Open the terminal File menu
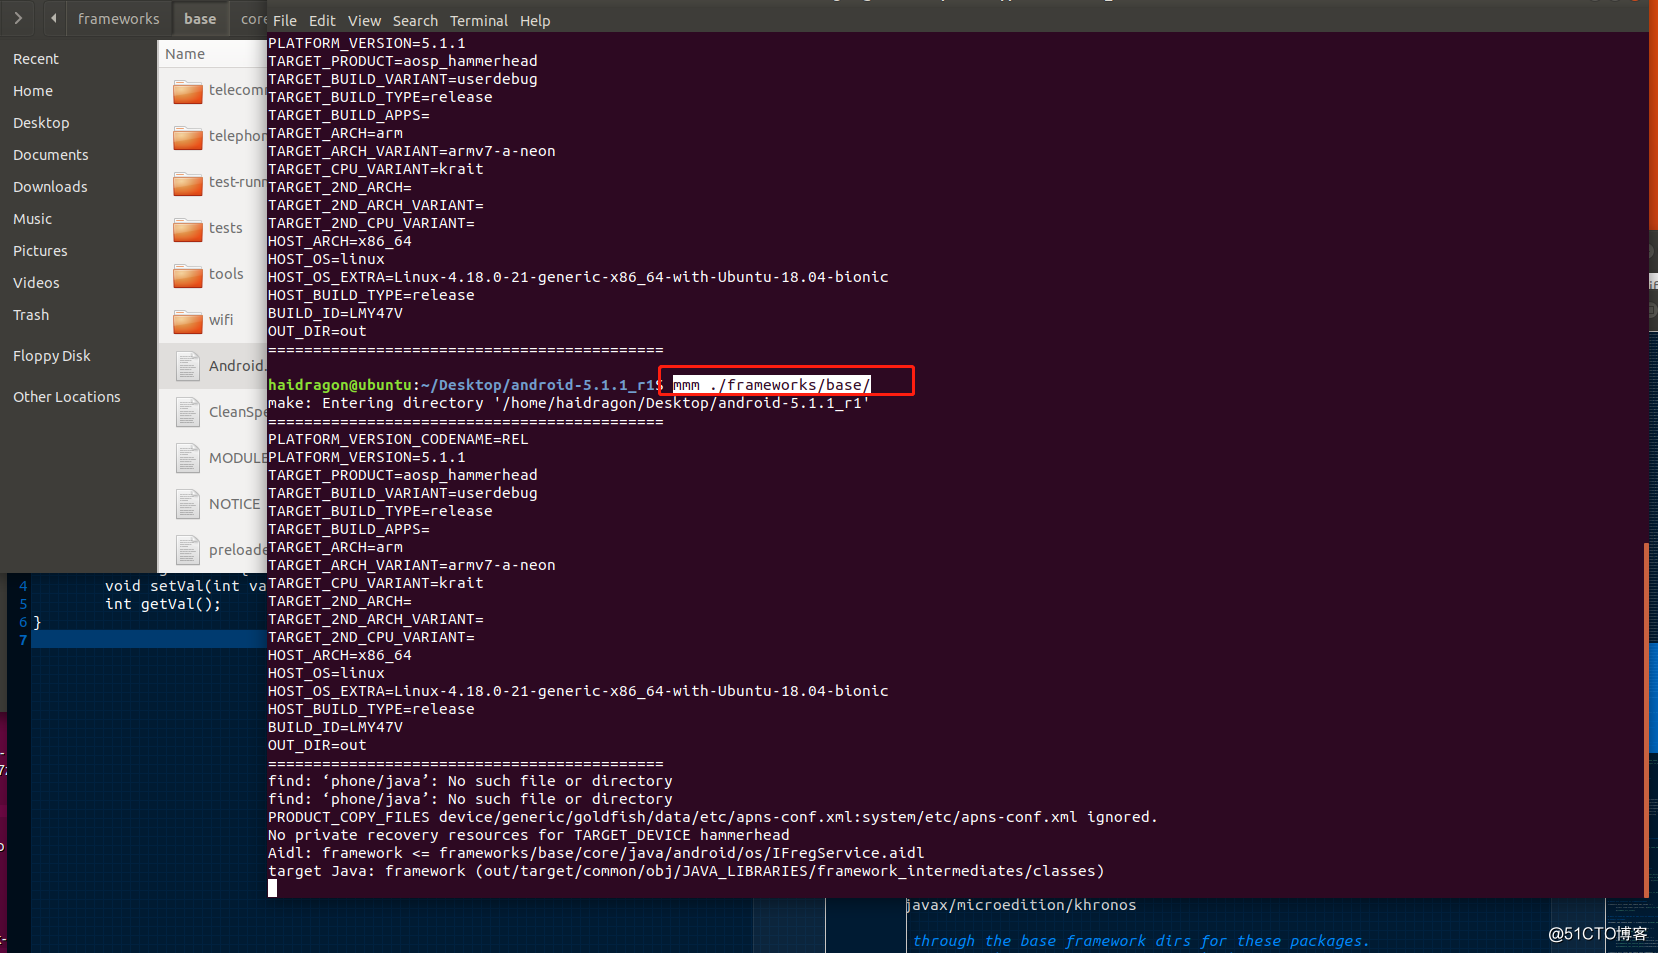The height and width of the screenshot is (953, 1658). [285, 20]
